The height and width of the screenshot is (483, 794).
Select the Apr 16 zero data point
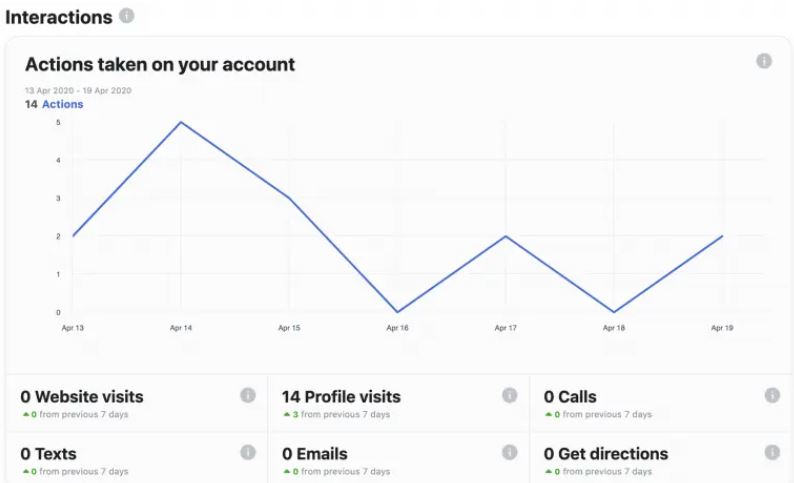pyautogui.click(x=398, y=312)
